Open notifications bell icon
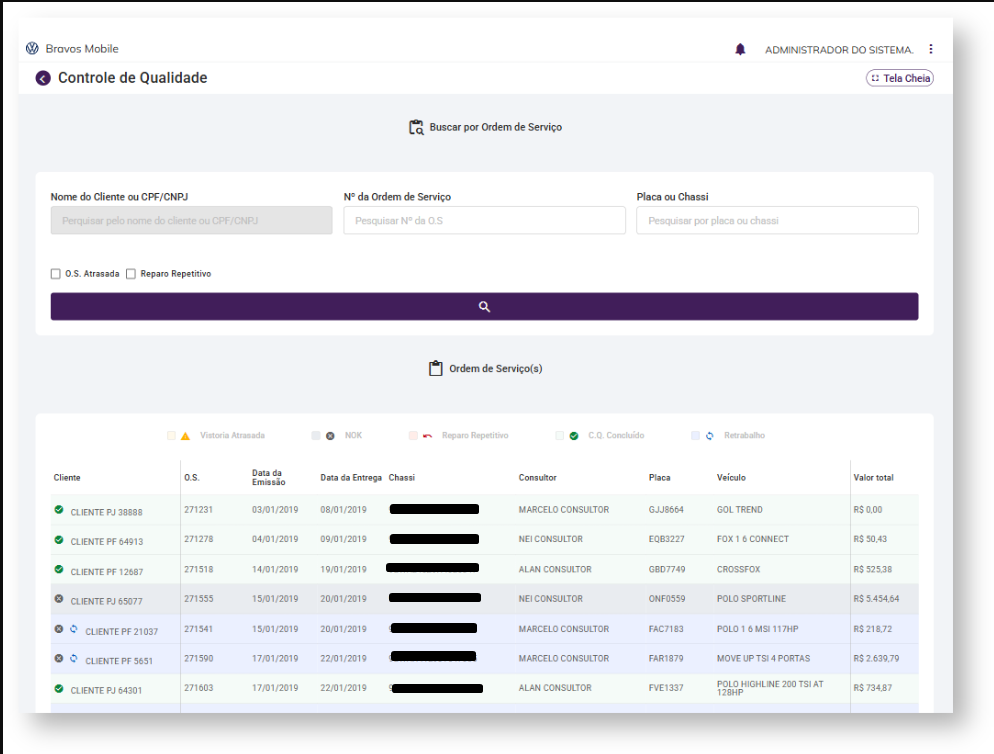The image size is (994, 754). pyautogui.click(x=740, y=49)
